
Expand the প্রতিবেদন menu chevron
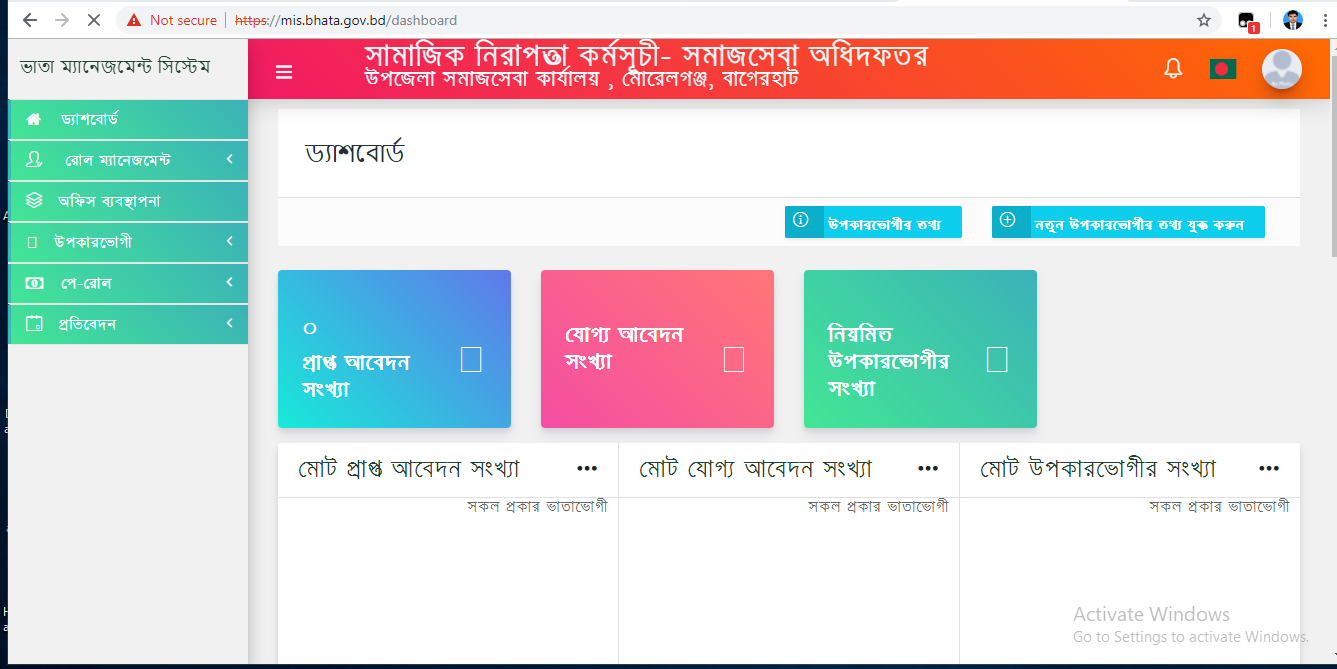(229, 323)
